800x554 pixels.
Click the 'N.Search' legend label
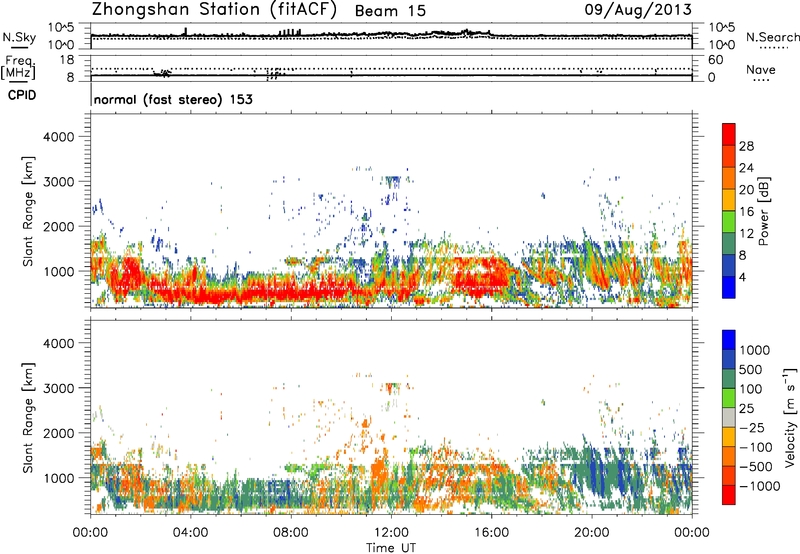coord(772,37)
